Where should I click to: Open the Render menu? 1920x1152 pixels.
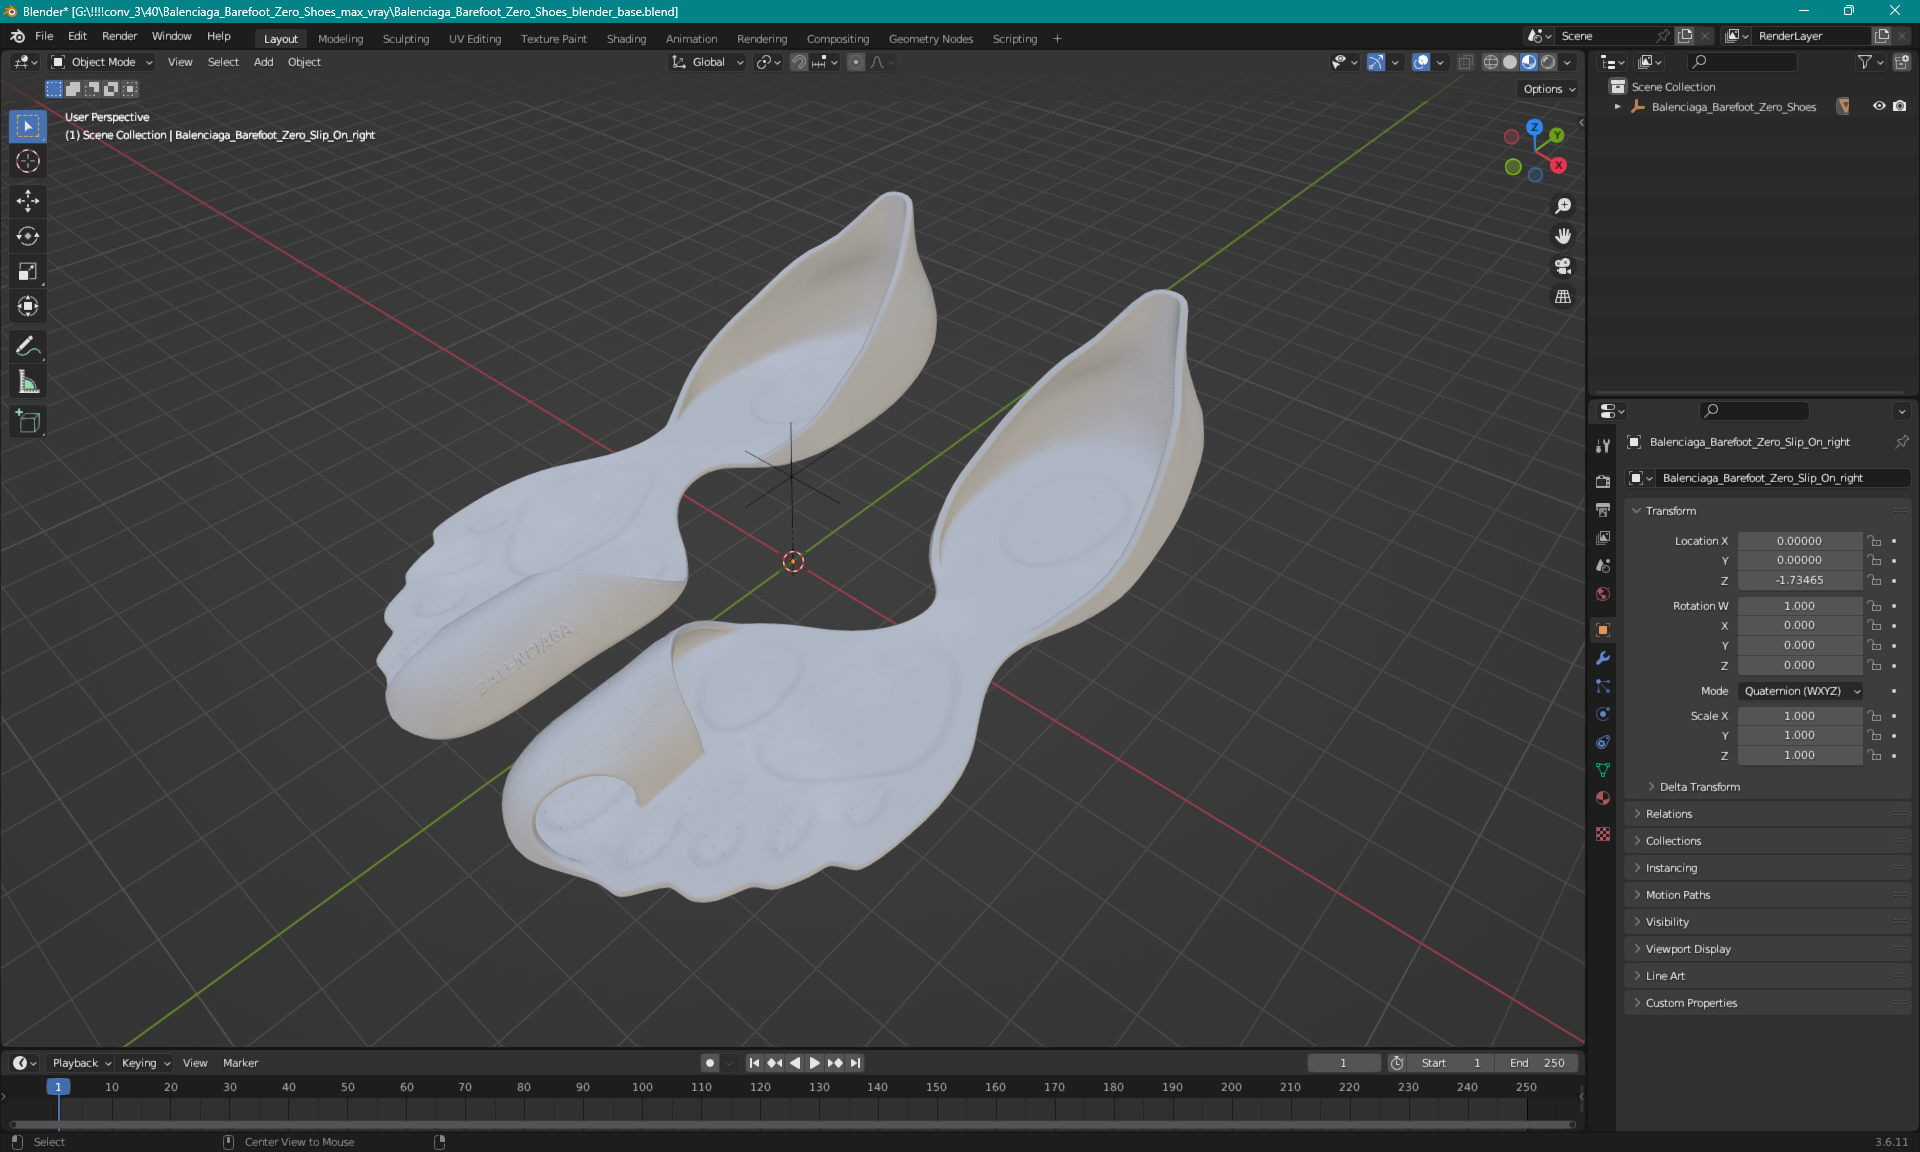pos(119,36)
